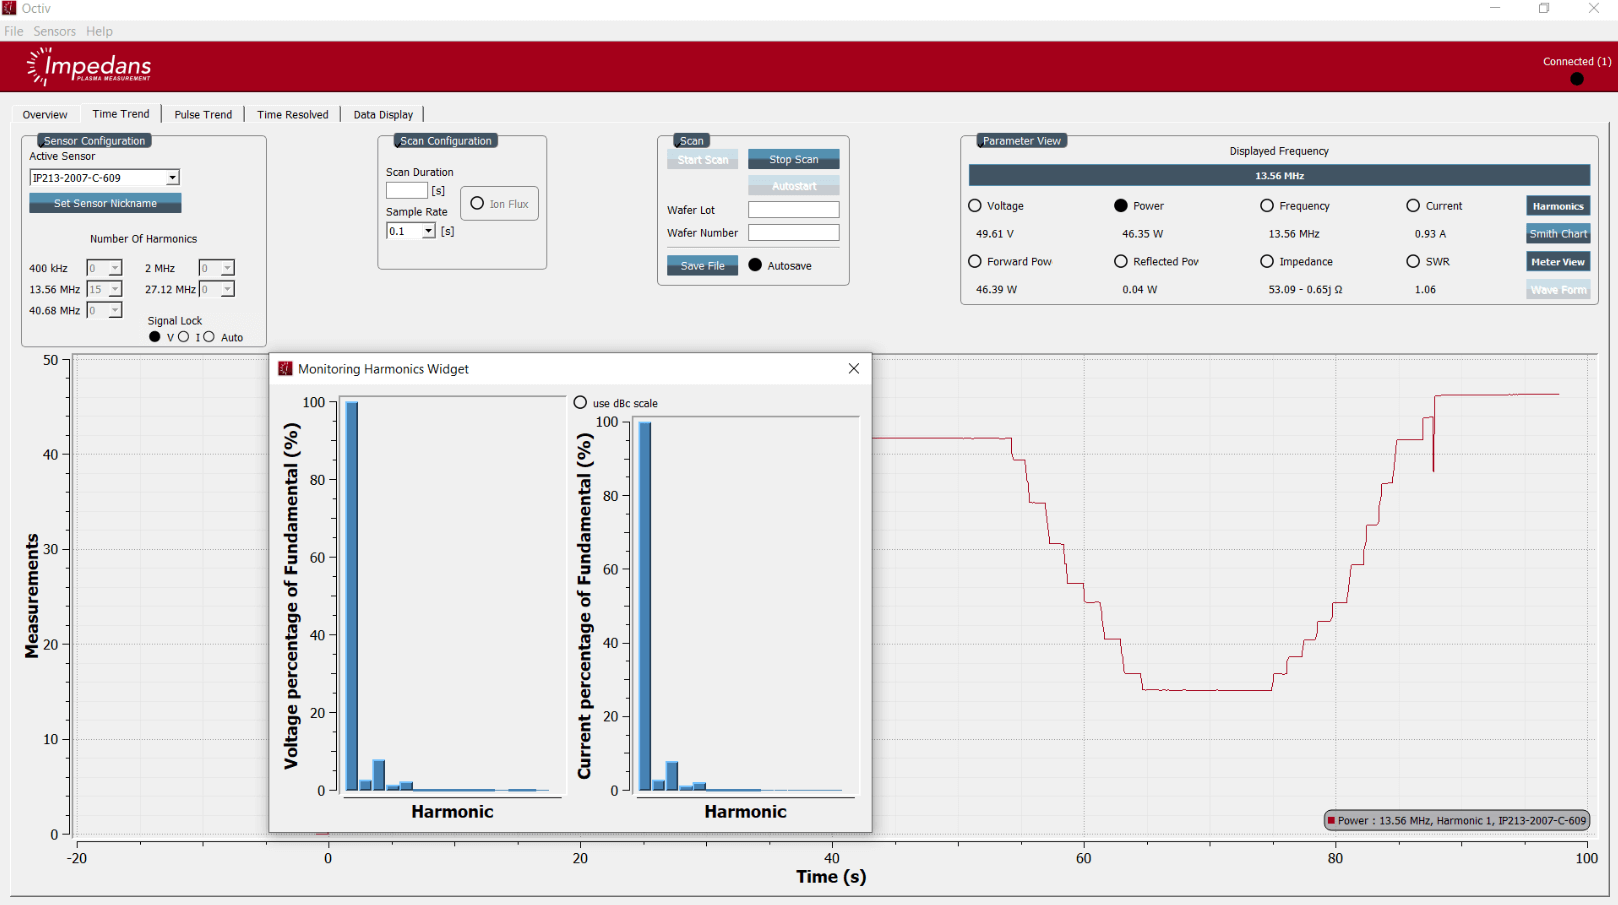1618x905 pixels.
Task: Click the Impedans logo in the header
Action: 89,67
